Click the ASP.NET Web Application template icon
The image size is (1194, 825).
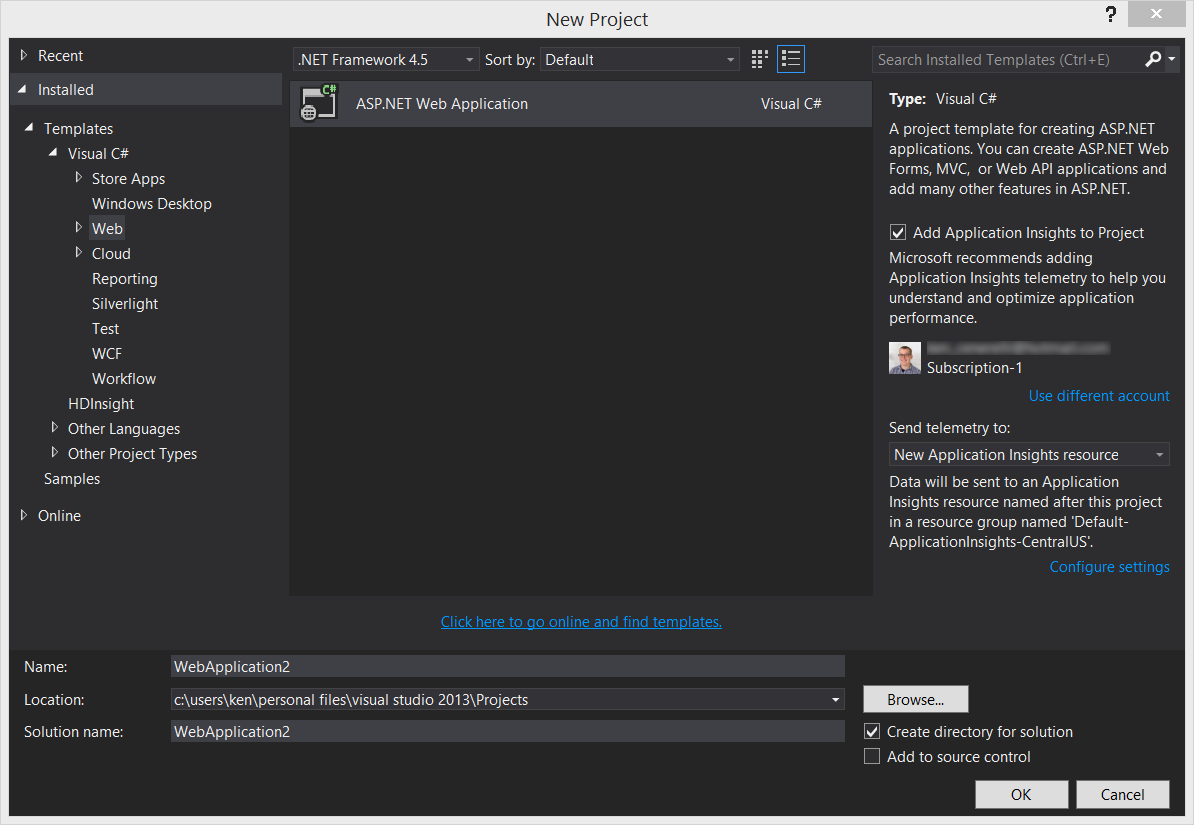coord(319,104)
